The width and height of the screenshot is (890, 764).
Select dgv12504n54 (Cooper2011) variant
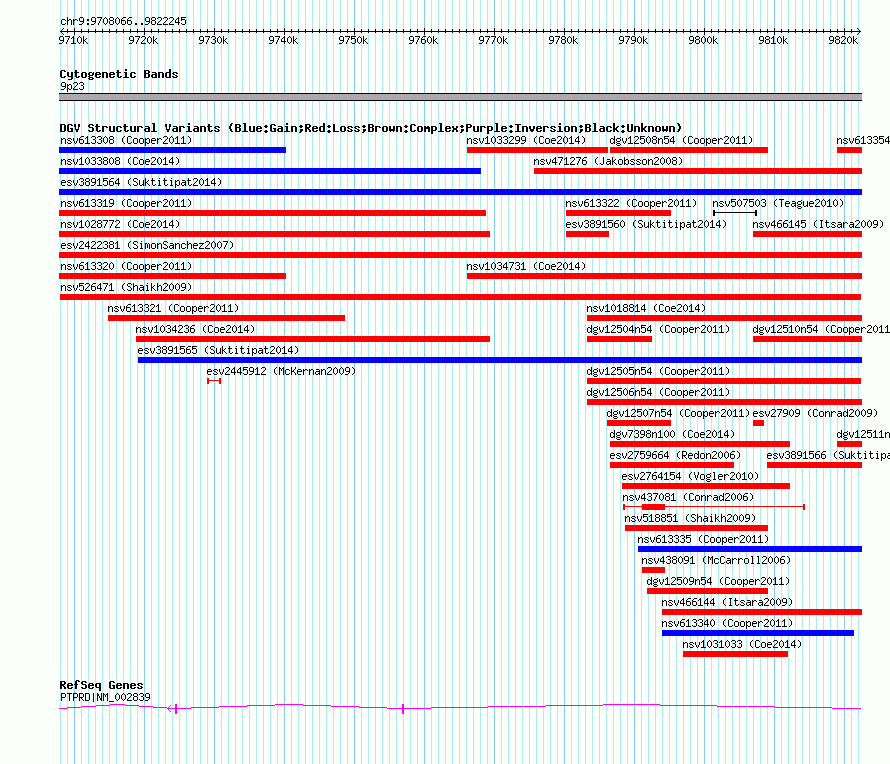click(x=658, y=329)
